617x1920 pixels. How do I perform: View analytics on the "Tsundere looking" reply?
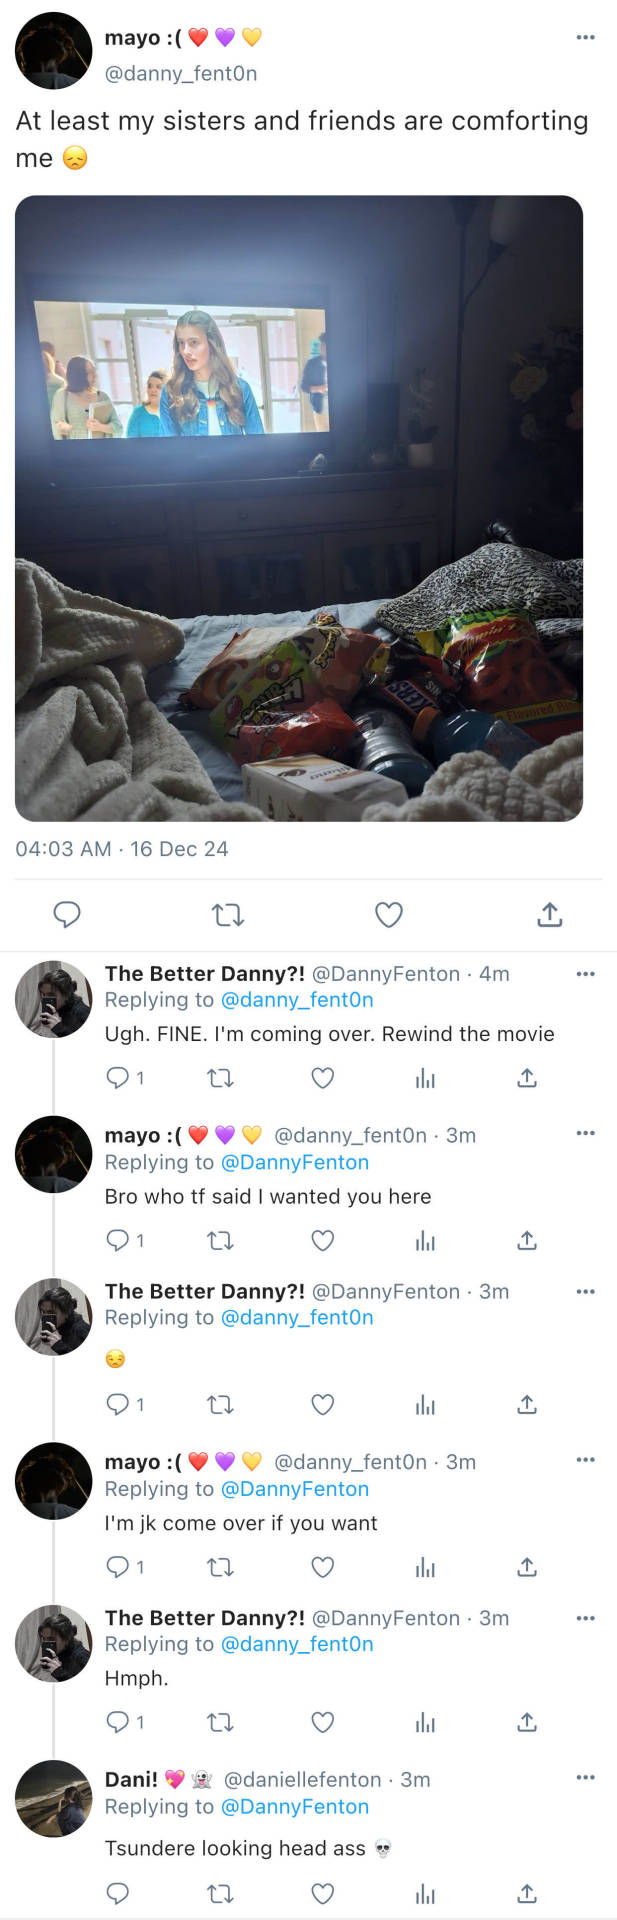425,1893
